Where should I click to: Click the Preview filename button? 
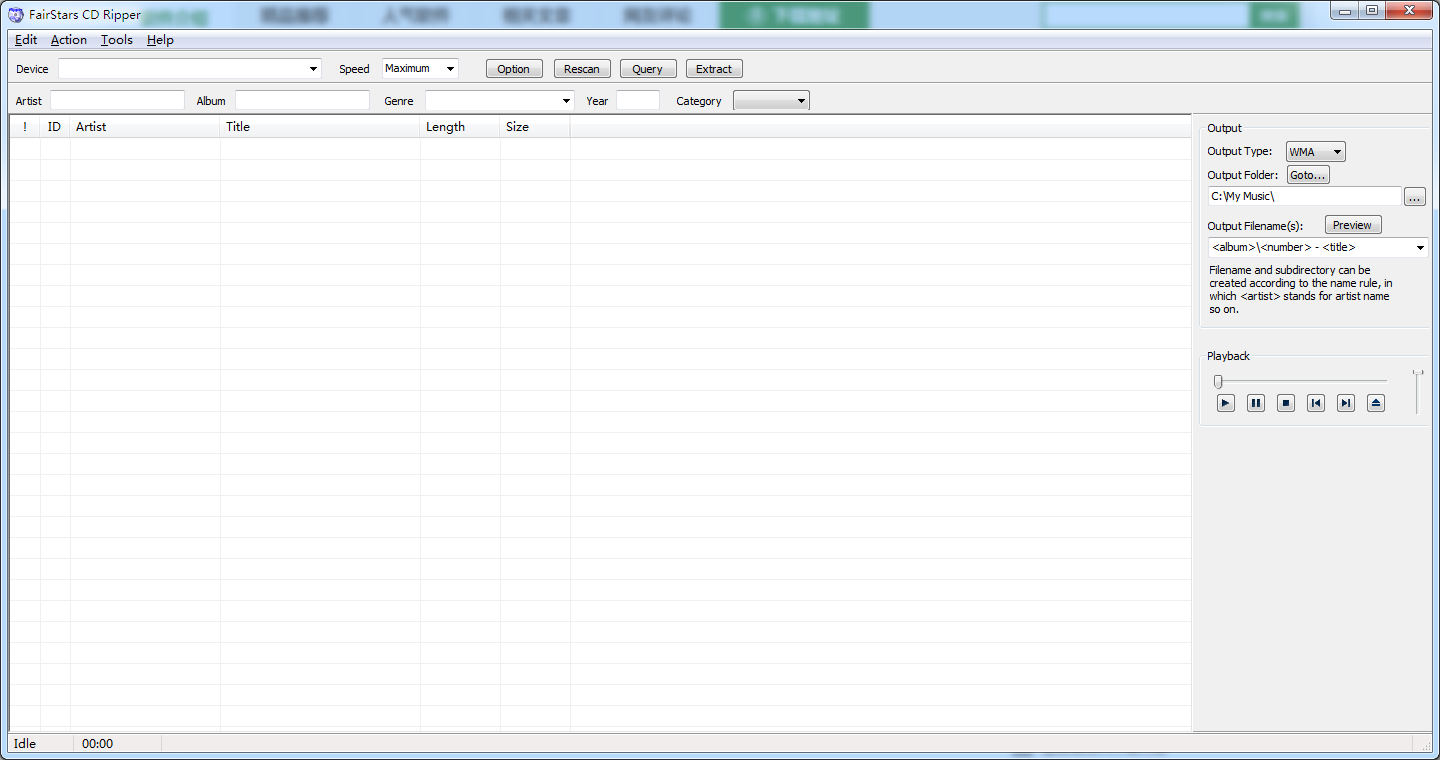click(x=1353, y=225)
